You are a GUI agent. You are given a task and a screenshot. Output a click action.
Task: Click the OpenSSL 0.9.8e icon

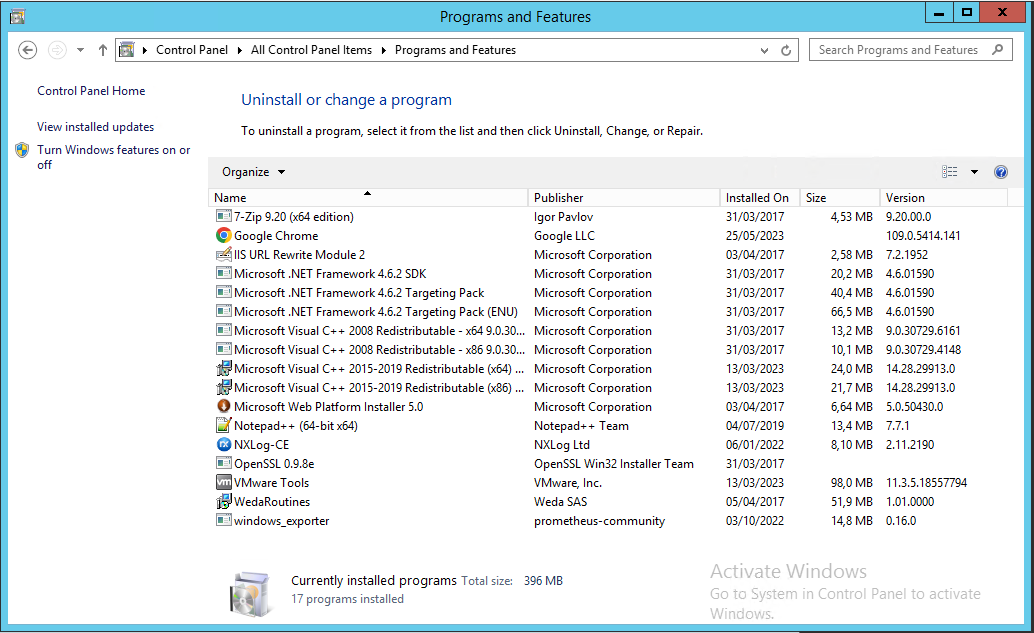224,464
